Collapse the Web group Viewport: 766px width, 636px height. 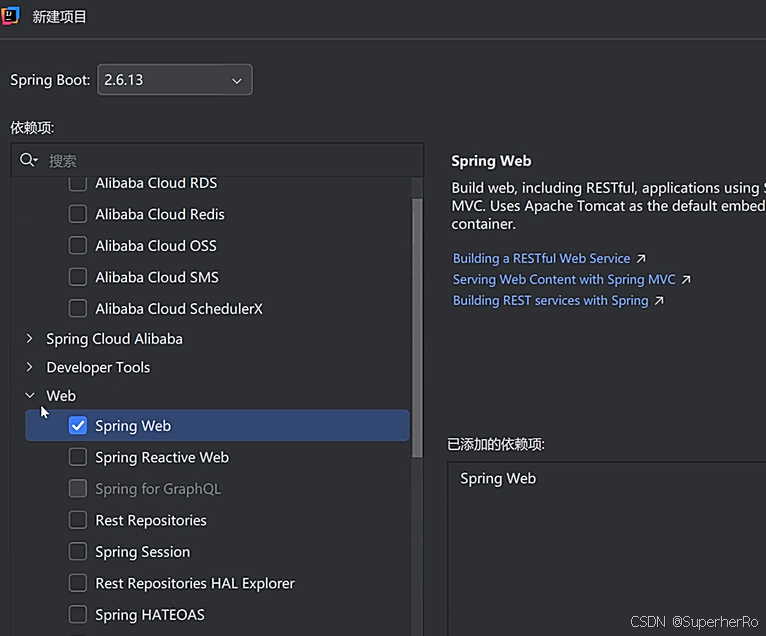(30, 395)
